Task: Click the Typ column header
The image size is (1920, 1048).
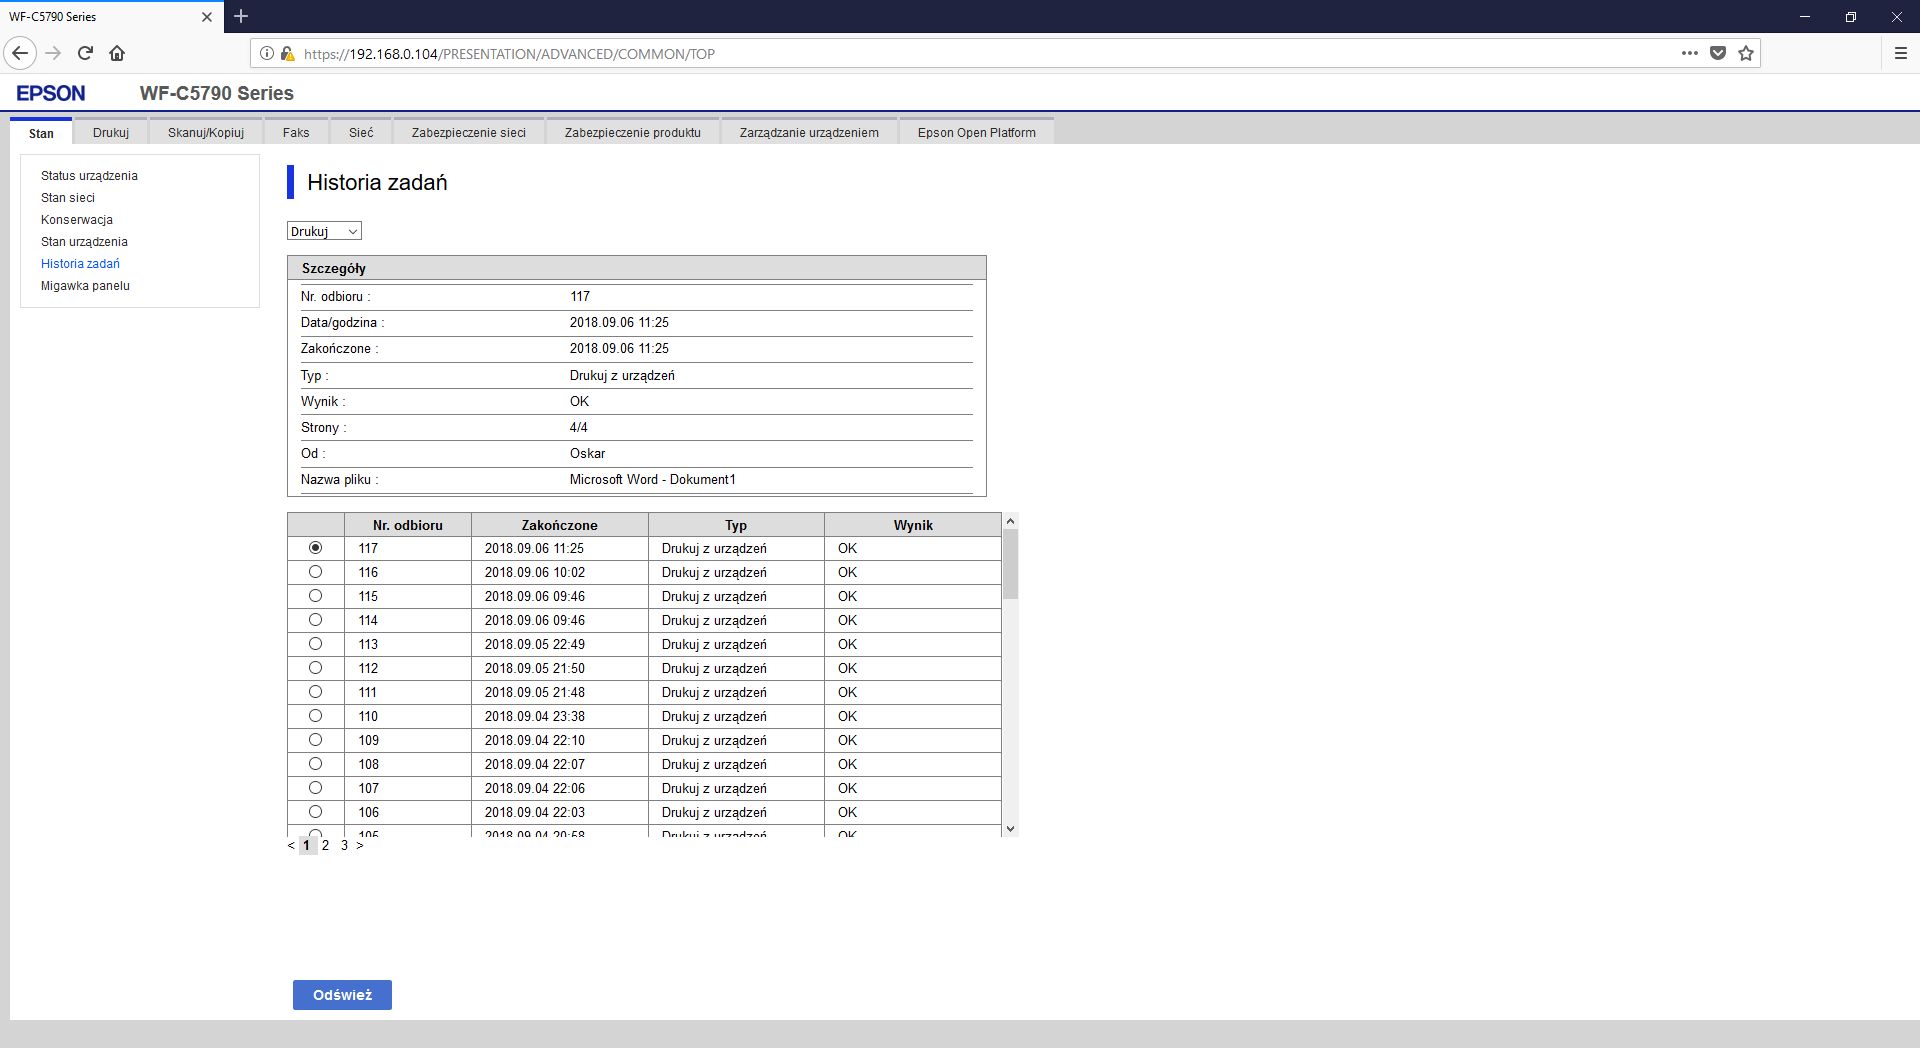Action: 736,525
